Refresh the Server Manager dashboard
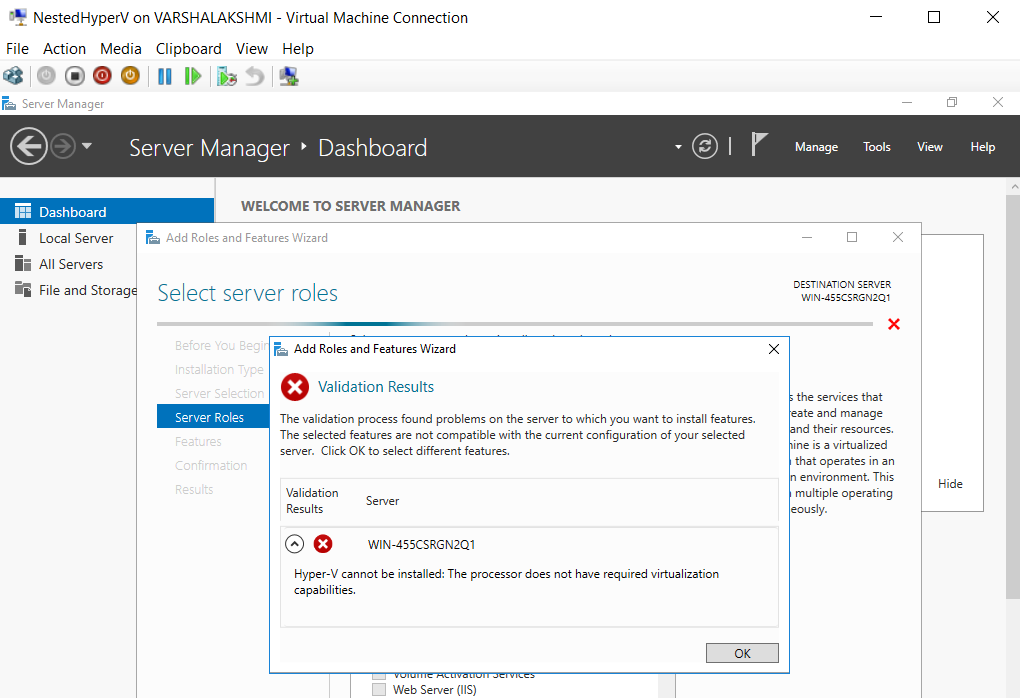 [x=705, y=146]
